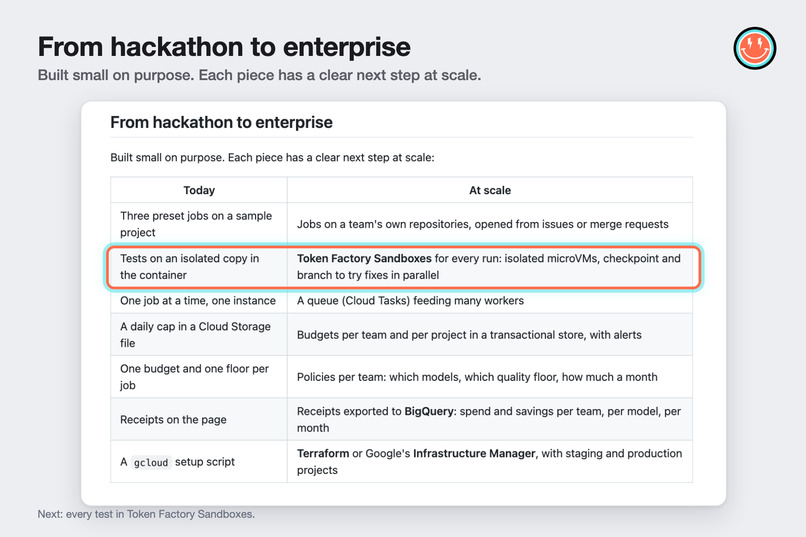Select 'Three preset jobs on a sample project' cell
806x537 pixels.
coord(199,224)
